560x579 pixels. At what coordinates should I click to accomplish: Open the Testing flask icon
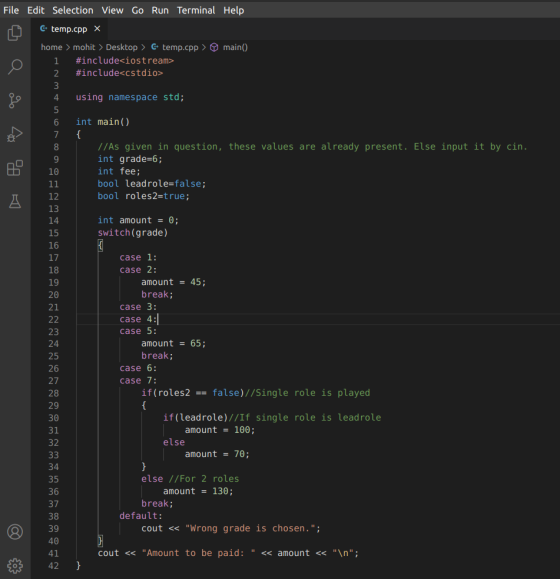15,201
